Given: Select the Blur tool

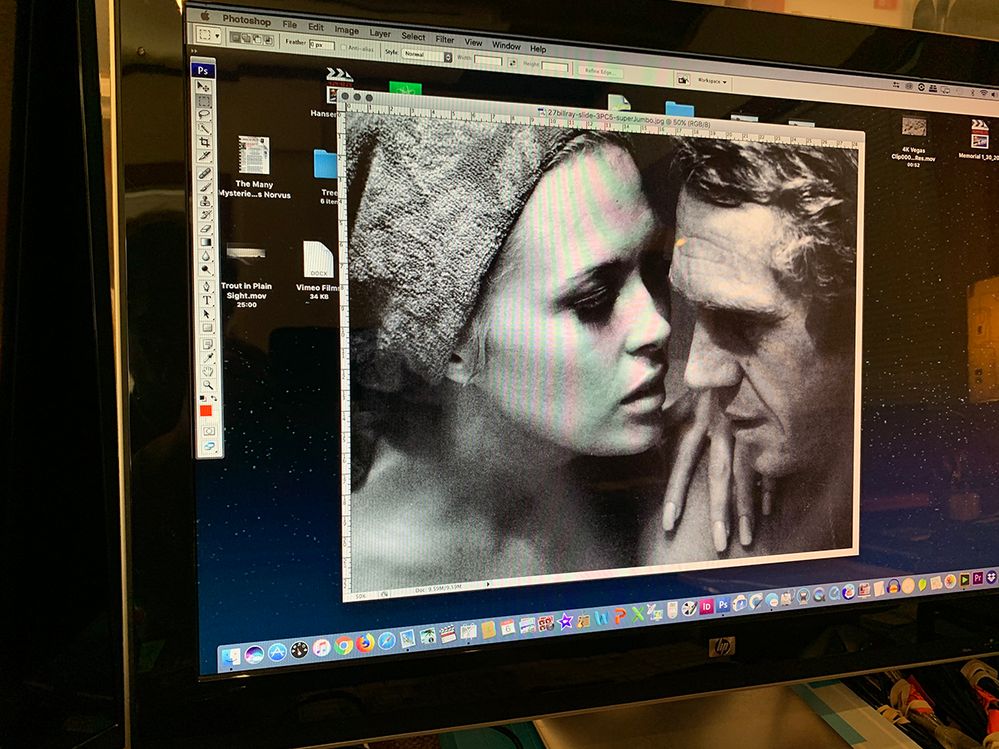Looking at the screenshot, I should click(206, 256).
